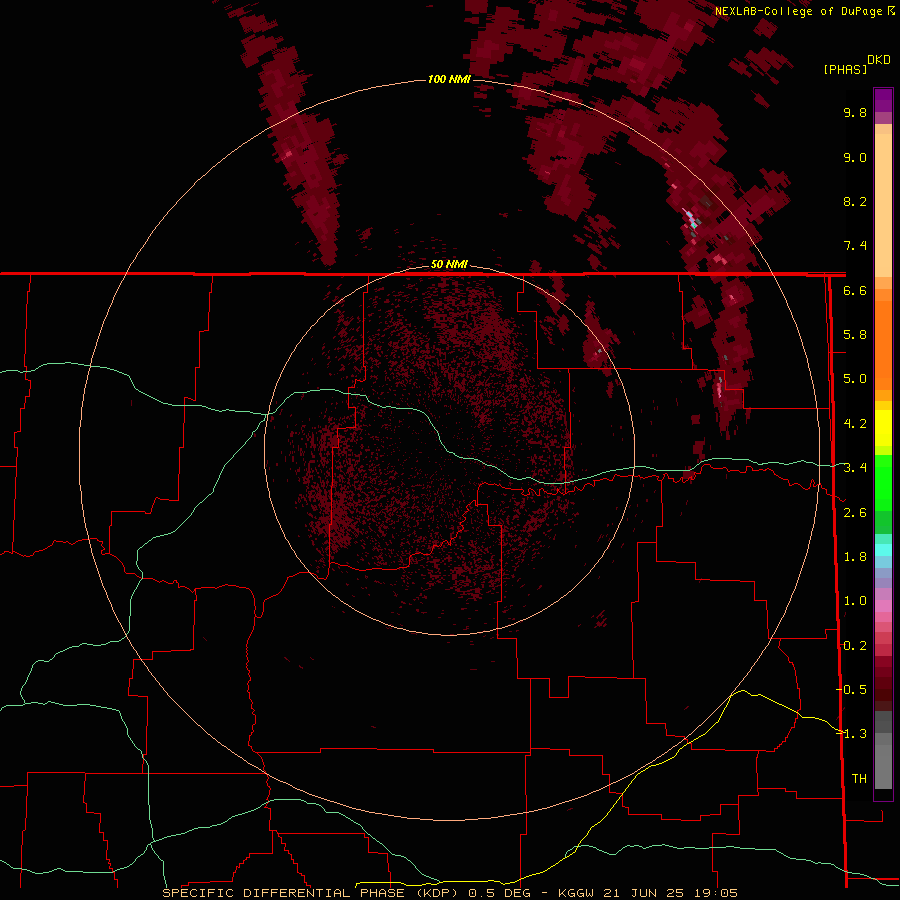Click the bright green segment of the color bar

pos(883,482)
